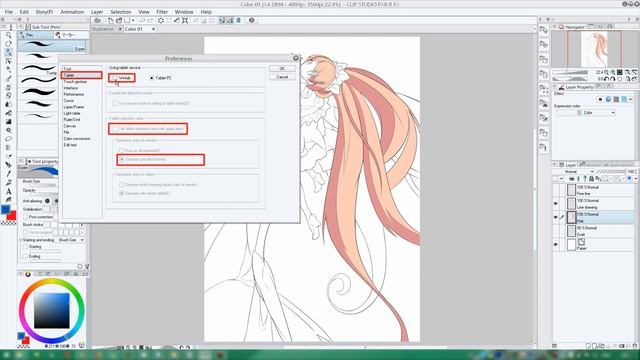This screenshot has height=360, width=640.
Task: Click the Scale/Rotate transform icon in command bar
Action: 185,20
